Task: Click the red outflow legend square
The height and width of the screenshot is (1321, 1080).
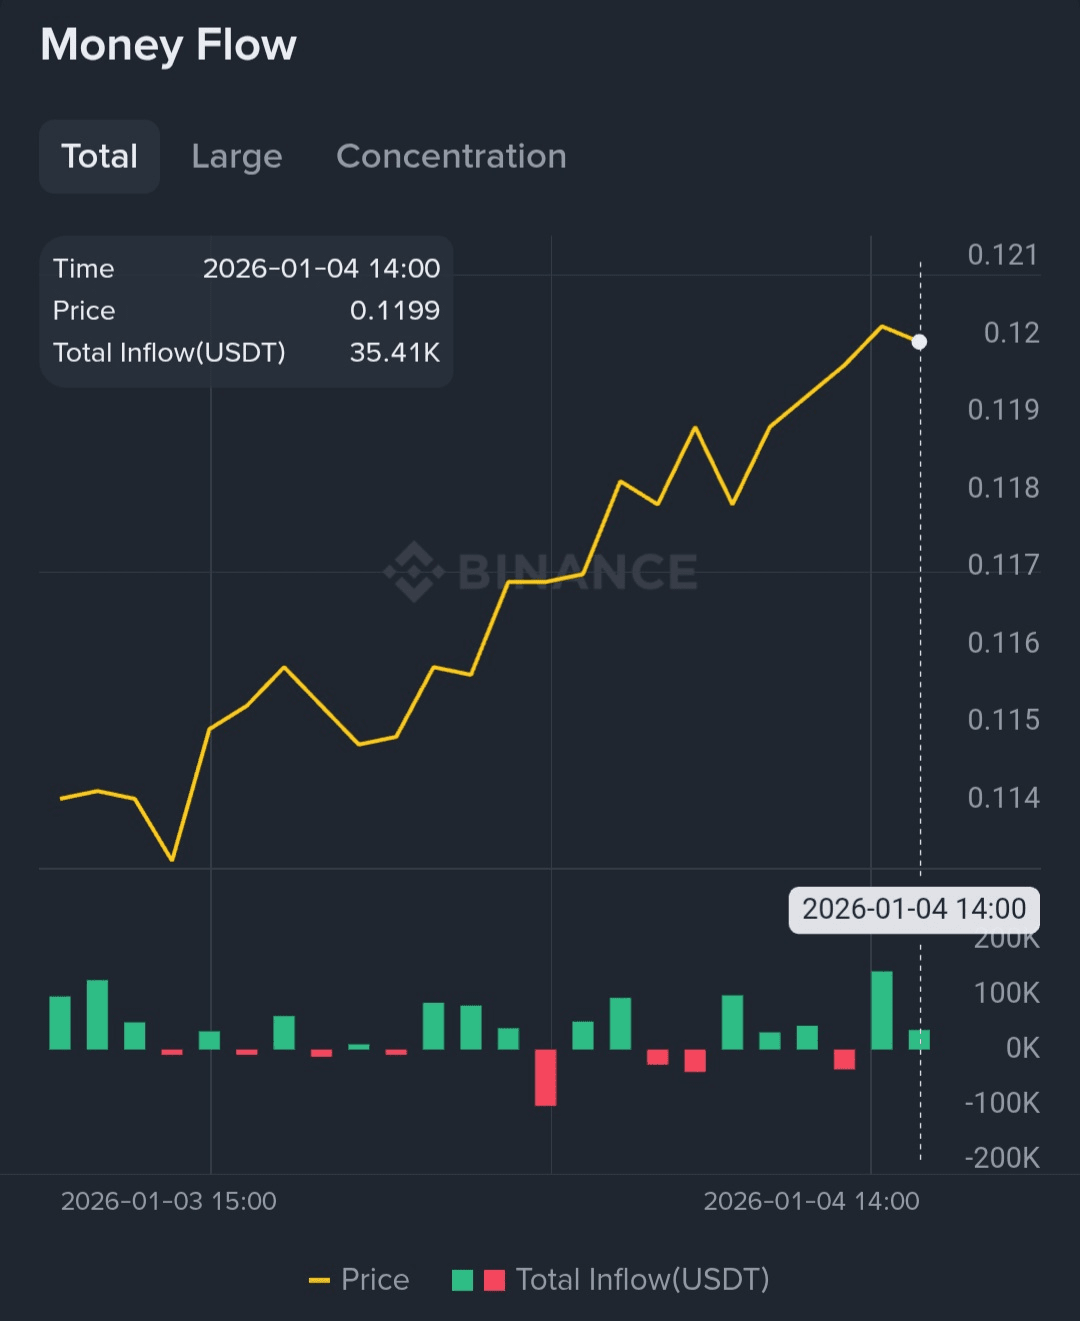Action: (494, 1280)
